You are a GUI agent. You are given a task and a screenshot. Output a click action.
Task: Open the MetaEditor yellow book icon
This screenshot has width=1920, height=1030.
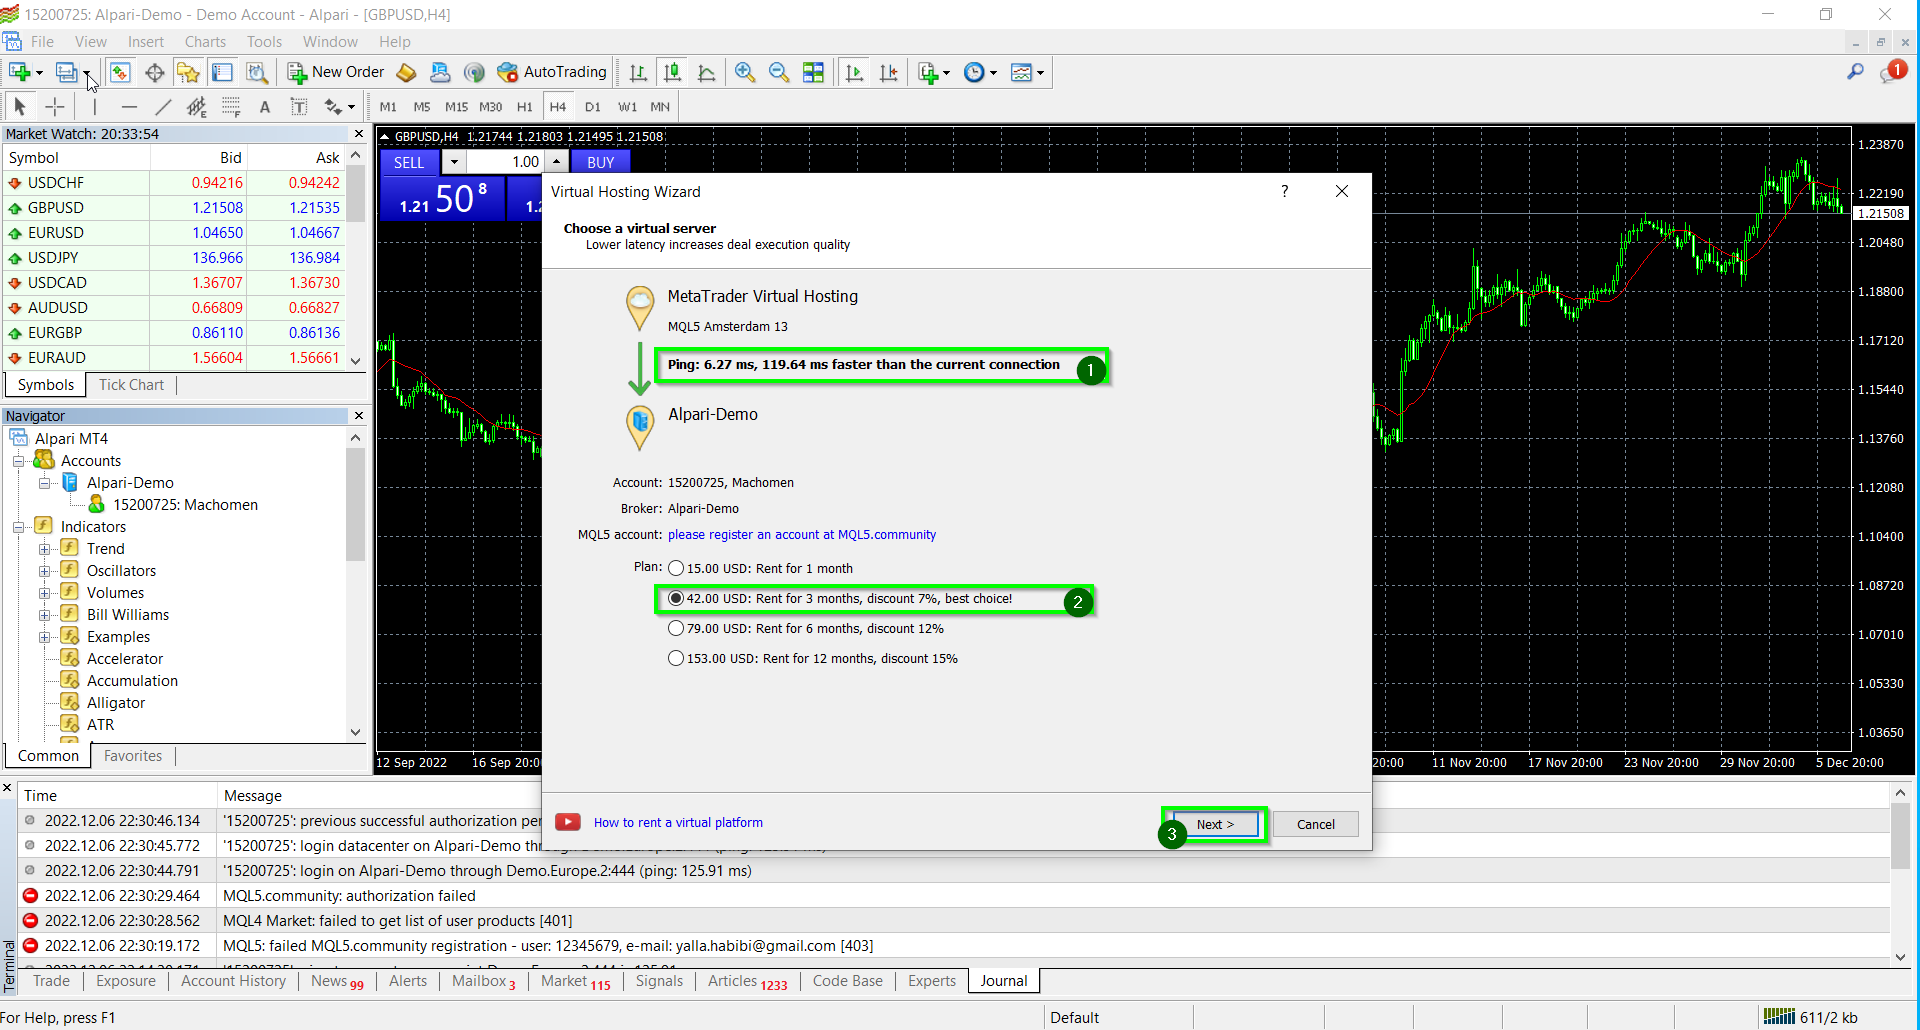pyautogui.click(x=406, y=72)
